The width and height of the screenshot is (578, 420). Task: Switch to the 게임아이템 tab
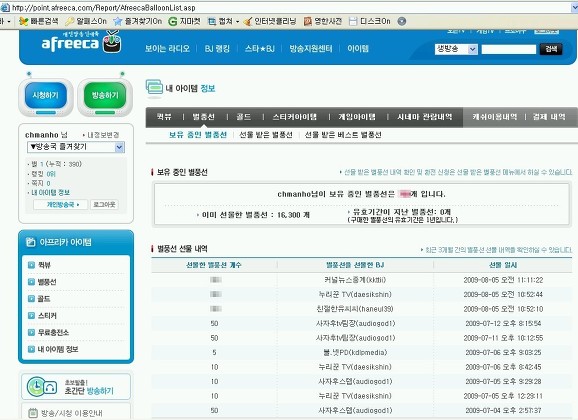pyautogui.click(x=357, y=117)
